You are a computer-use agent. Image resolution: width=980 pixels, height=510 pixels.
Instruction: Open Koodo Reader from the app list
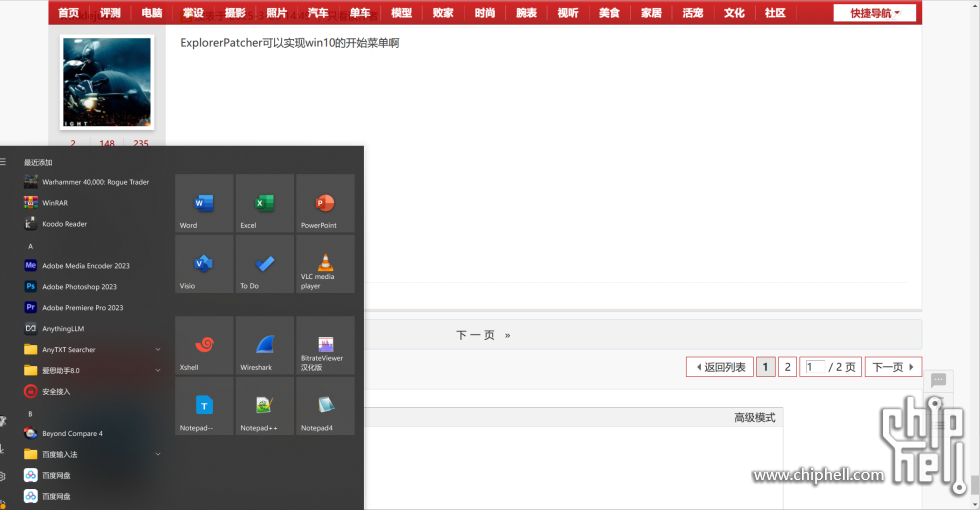pyautogui.click(x=92, y=224)
